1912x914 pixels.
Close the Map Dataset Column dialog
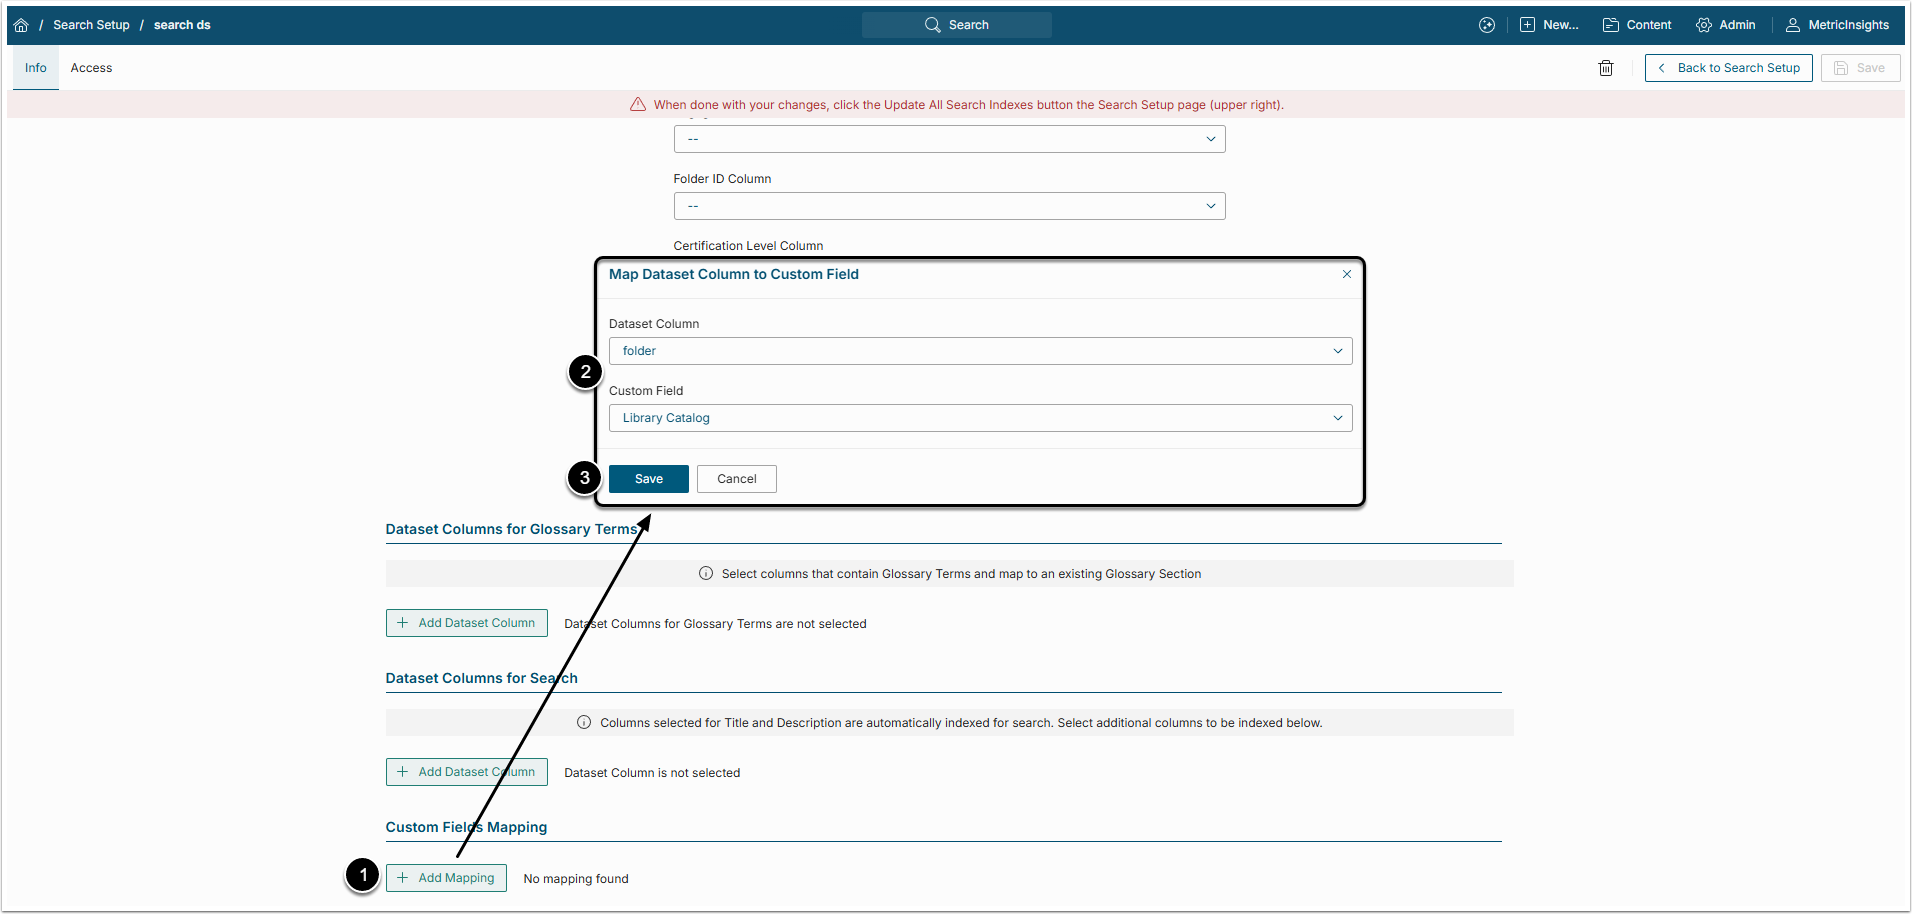tap(1347, 274)
